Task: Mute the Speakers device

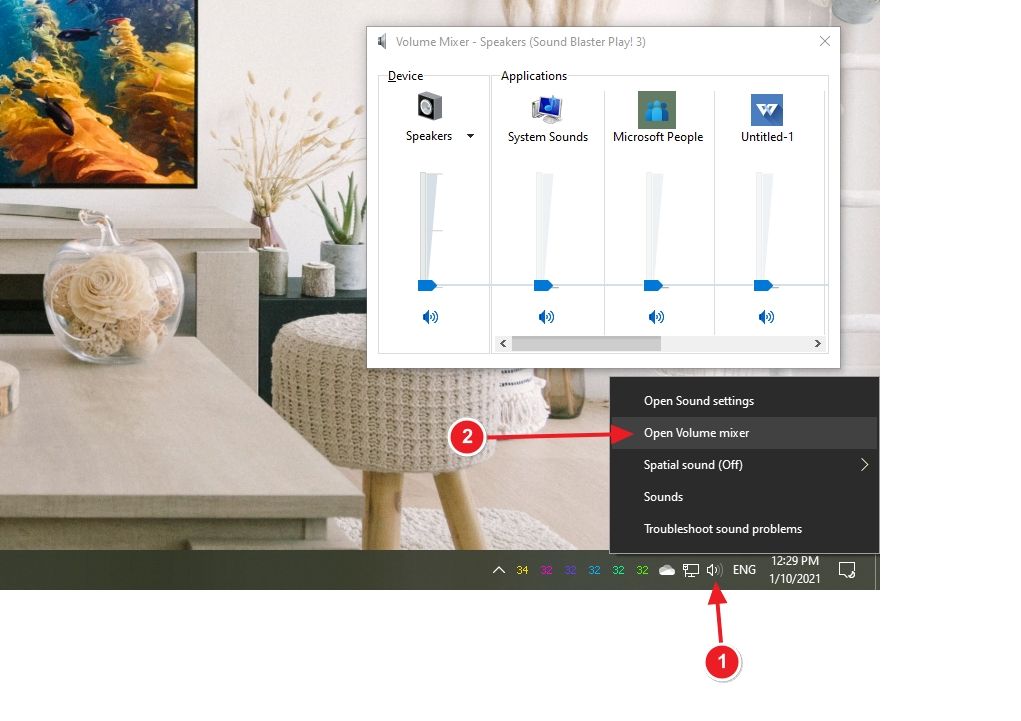Action: 430,317
